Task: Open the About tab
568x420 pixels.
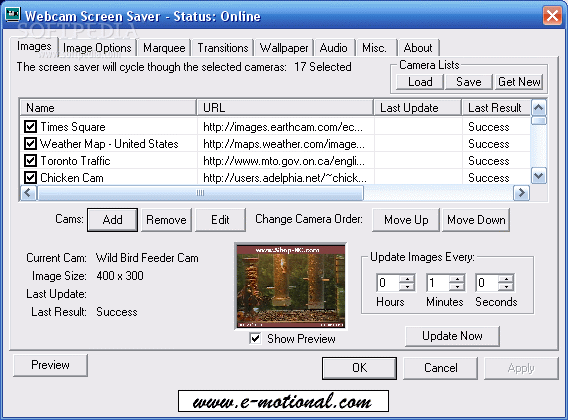Action: (418, 48)
